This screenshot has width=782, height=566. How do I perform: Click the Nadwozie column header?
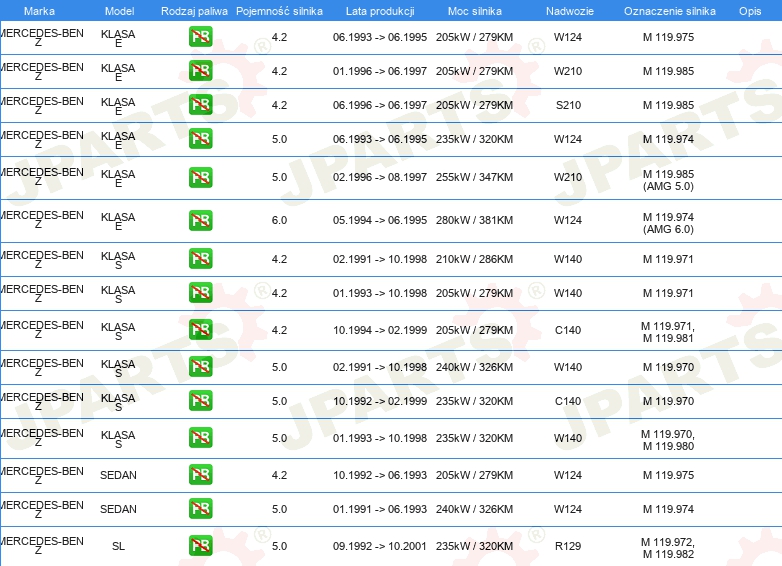click(570, 11)
